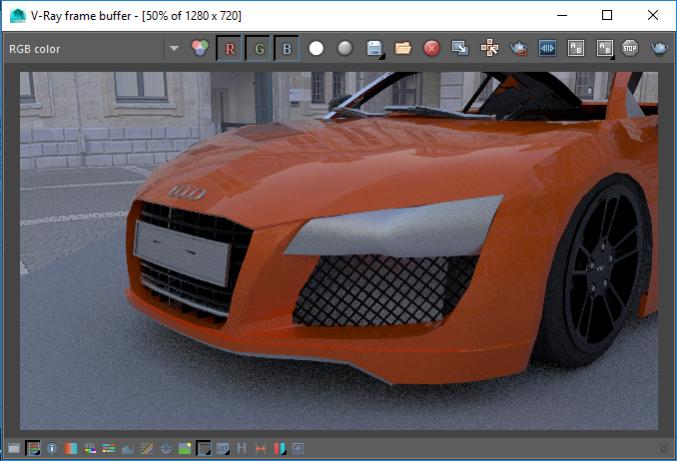Switch to RGB channels with three-circle icon
Viewport: 677px width, 461px height.
200,48
